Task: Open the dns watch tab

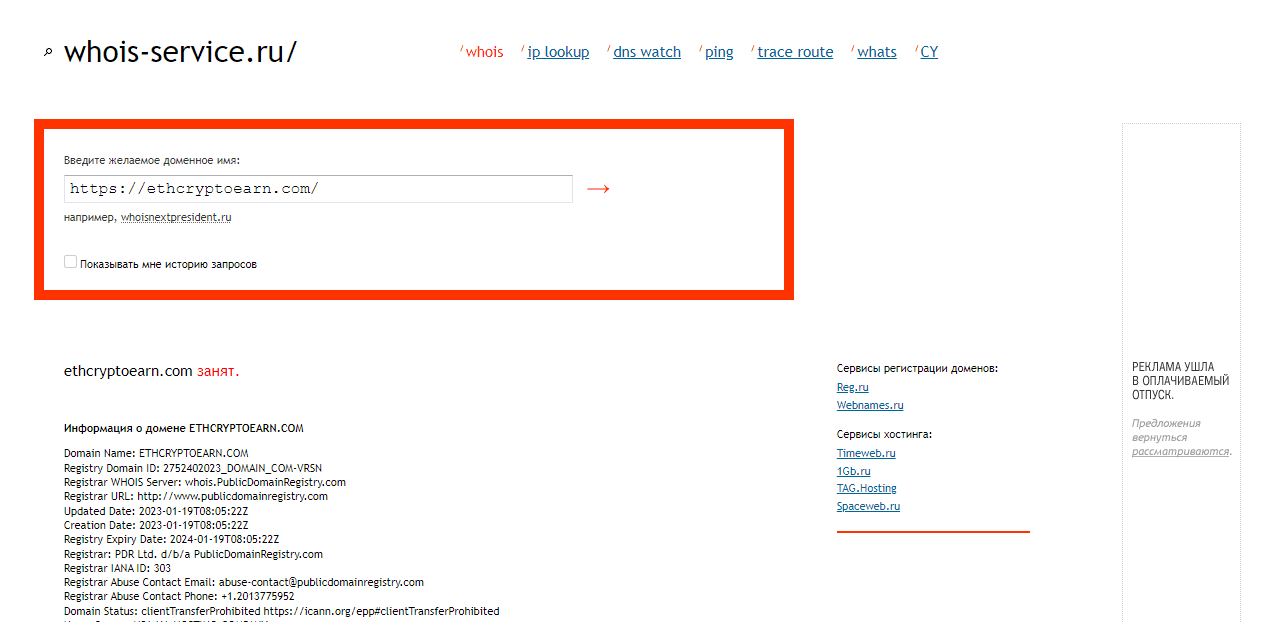Action: [x=646, y=52]
